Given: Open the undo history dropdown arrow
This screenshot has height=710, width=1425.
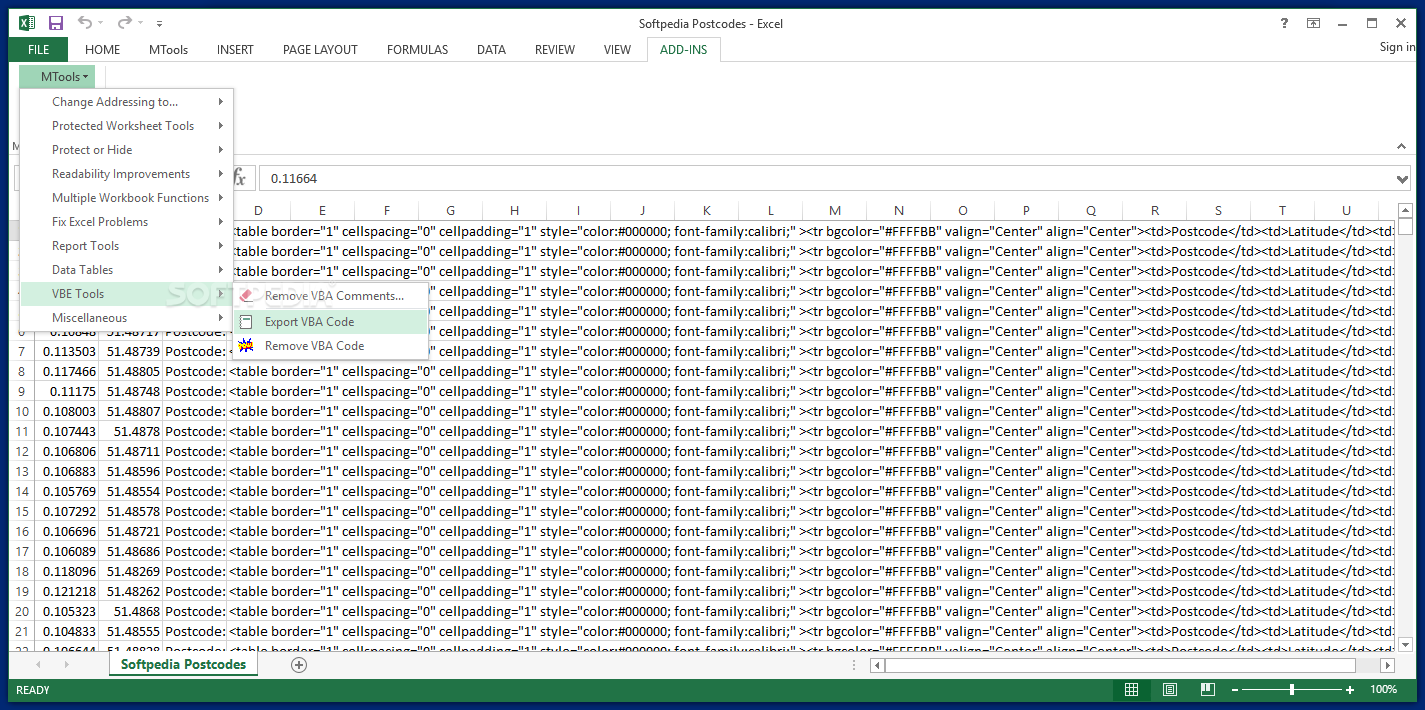Looking at the screenshot, I should [102, 24].
